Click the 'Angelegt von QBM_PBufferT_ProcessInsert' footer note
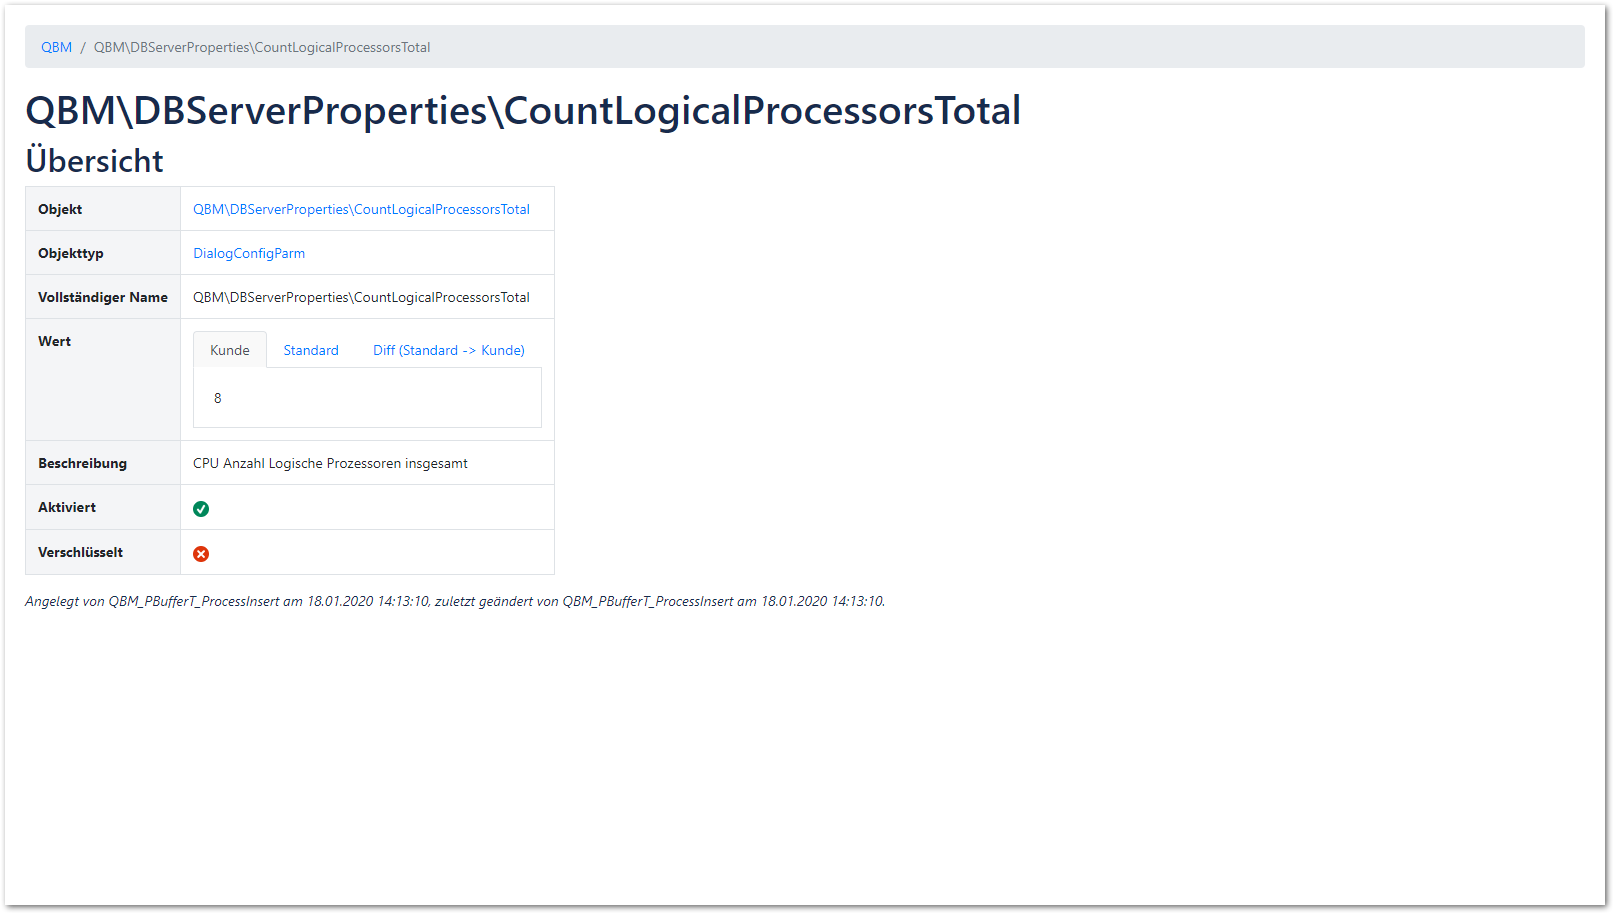 (455, 601)
